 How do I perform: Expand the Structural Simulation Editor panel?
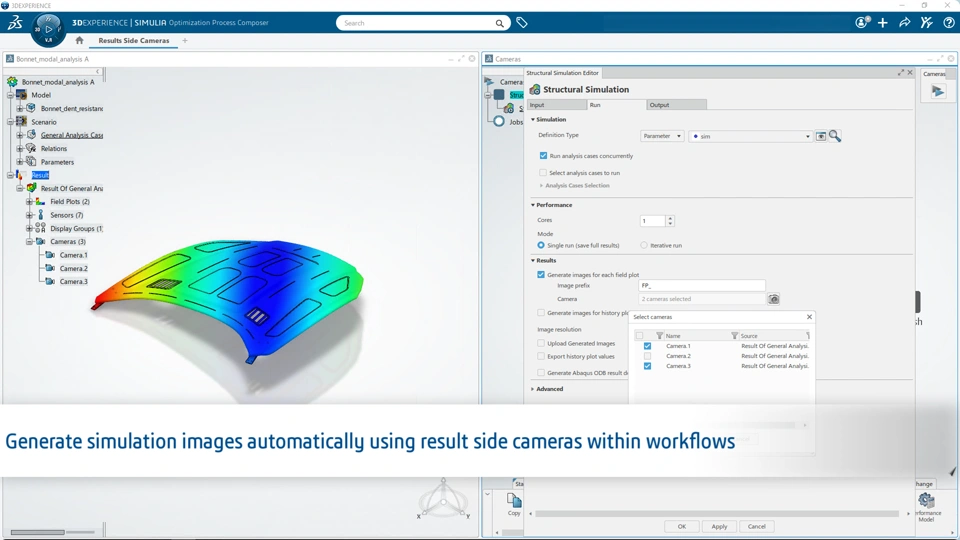tap(901, 73)
